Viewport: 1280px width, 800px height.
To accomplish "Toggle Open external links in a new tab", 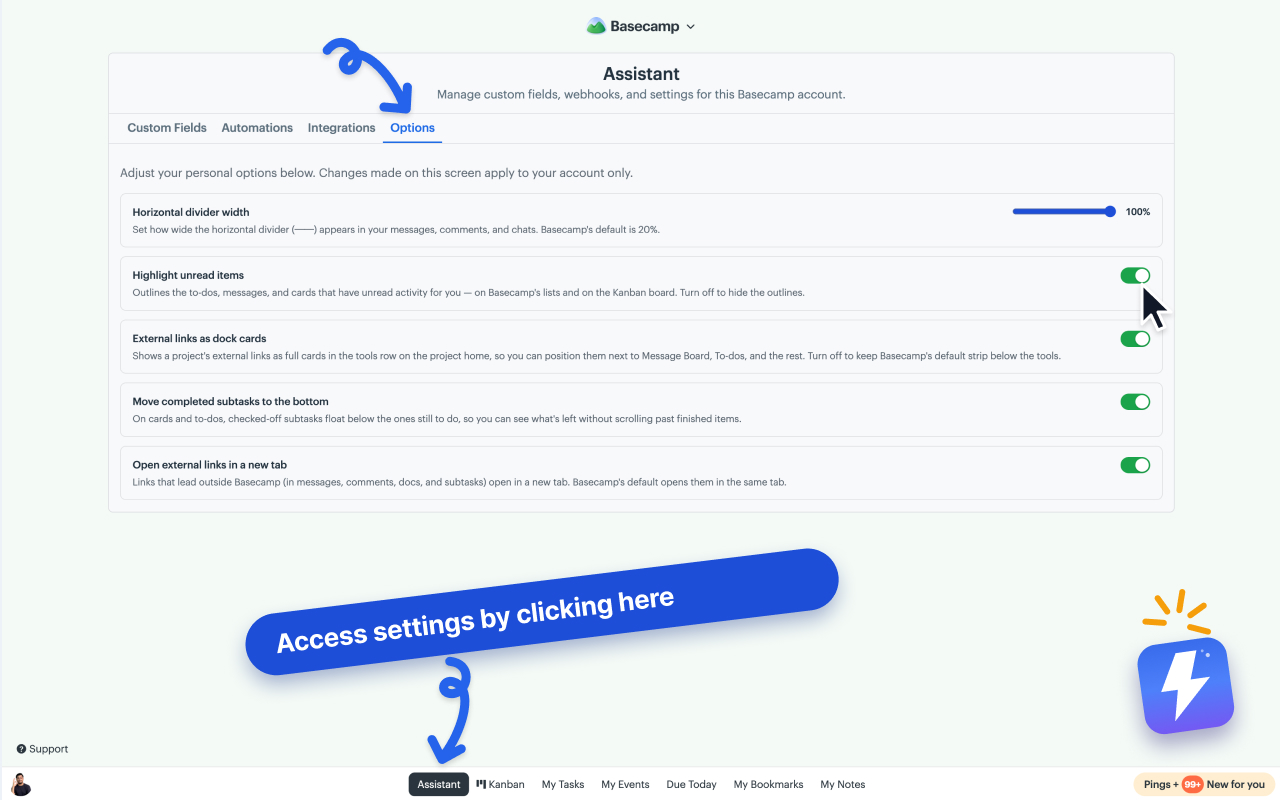I will [1135, 465].
